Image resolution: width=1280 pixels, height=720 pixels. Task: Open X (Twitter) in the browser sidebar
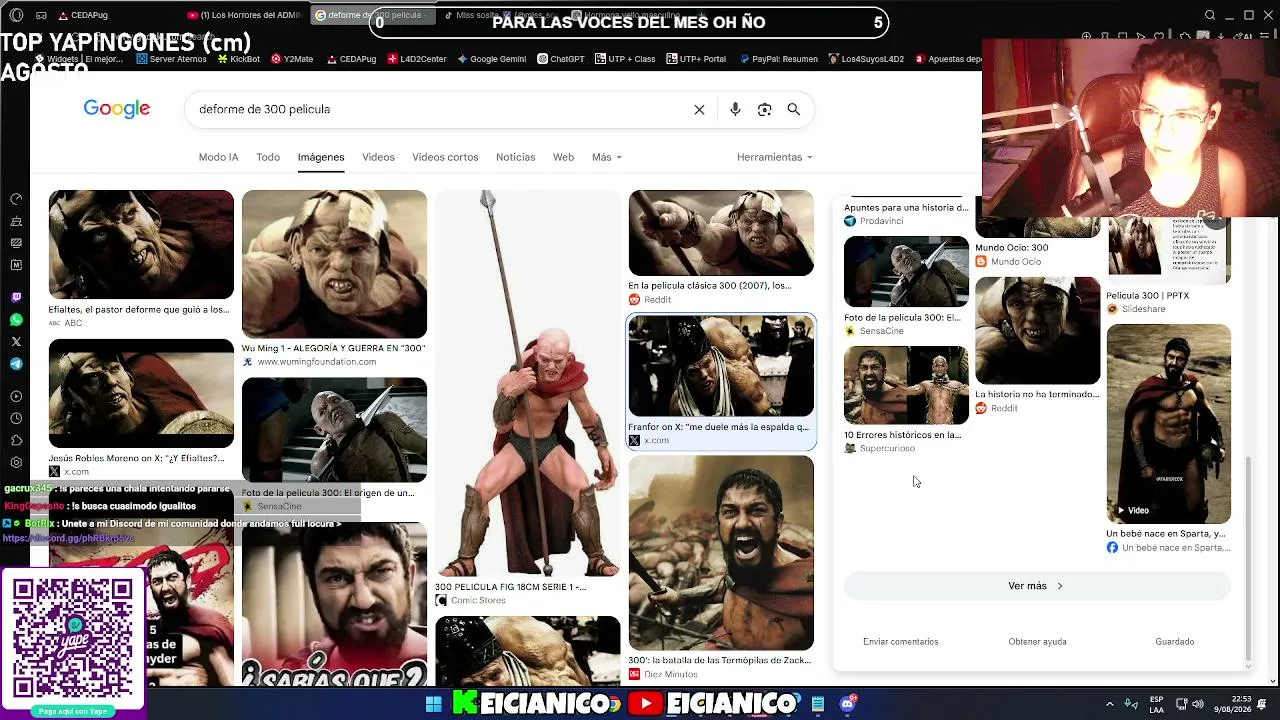[x=16, y=342]
